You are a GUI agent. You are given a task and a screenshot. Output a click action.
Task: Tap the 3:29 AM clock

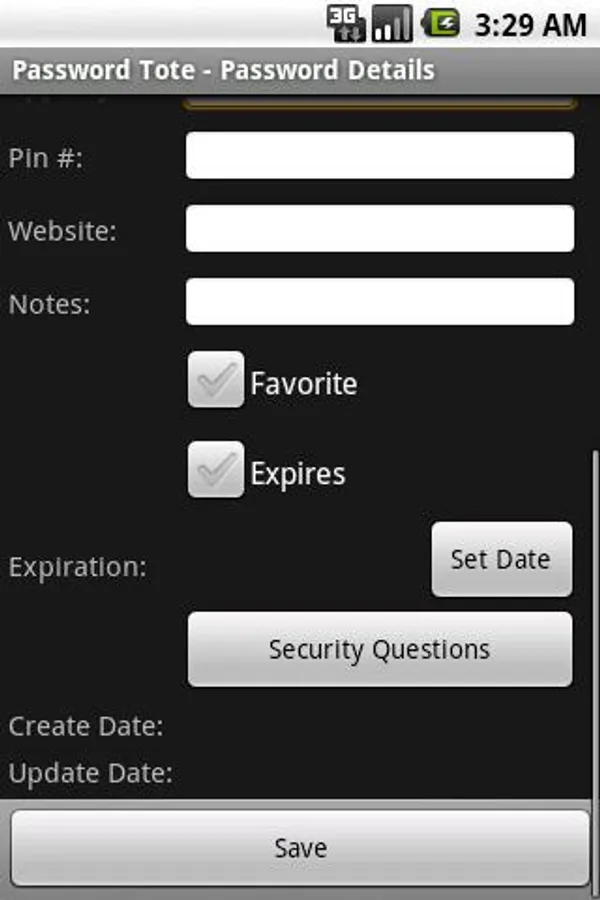point(529,24)
